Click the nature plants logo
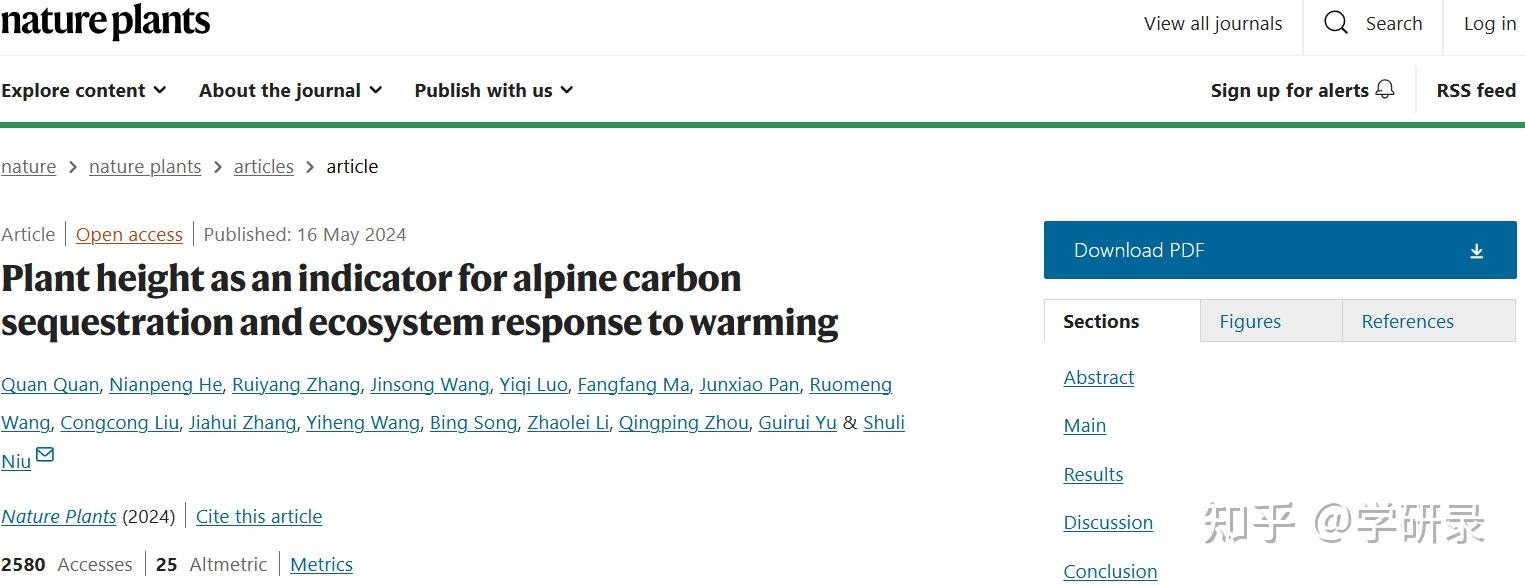This screenshot has width=1525, height=586. coord(105,22)
